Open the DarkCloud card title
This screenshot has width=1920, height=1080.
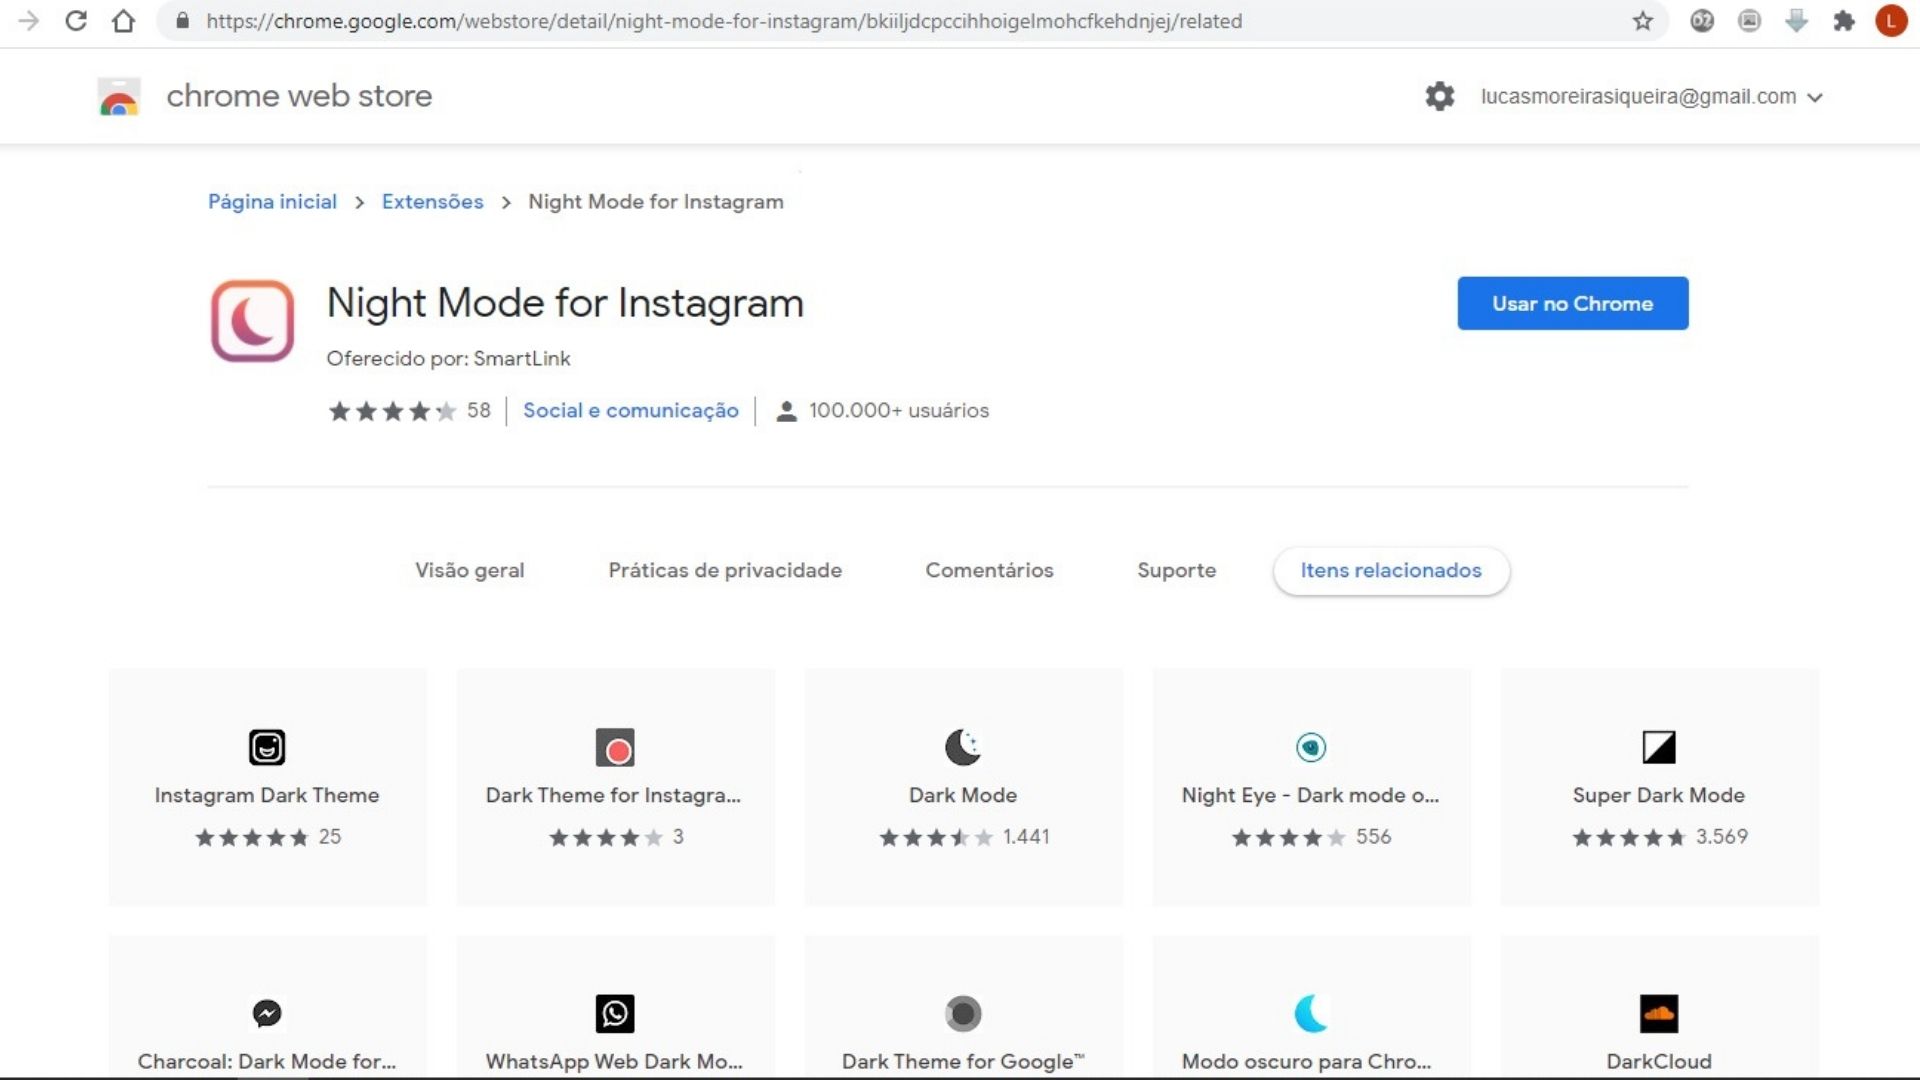click(x=1659, y=1061)
